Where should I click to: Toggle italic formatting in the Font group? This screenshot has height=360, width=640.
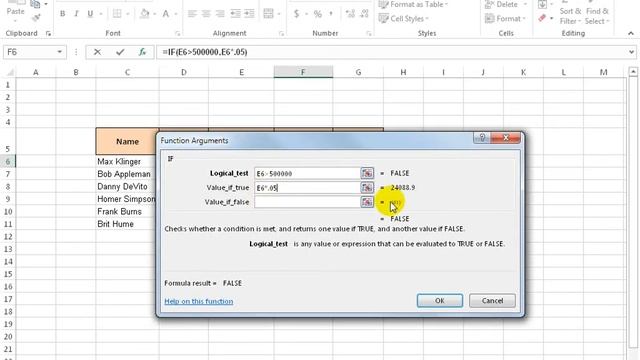tap(76, 14)
